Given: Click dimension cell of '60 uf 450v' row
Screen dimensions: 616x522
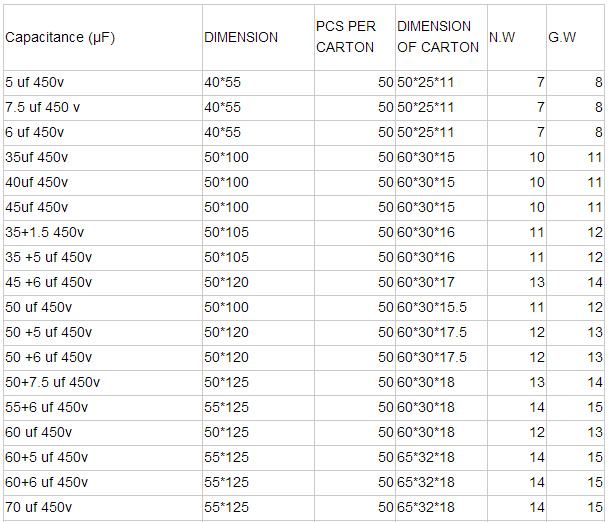Looking at the screenshot, I should point(258,432).
